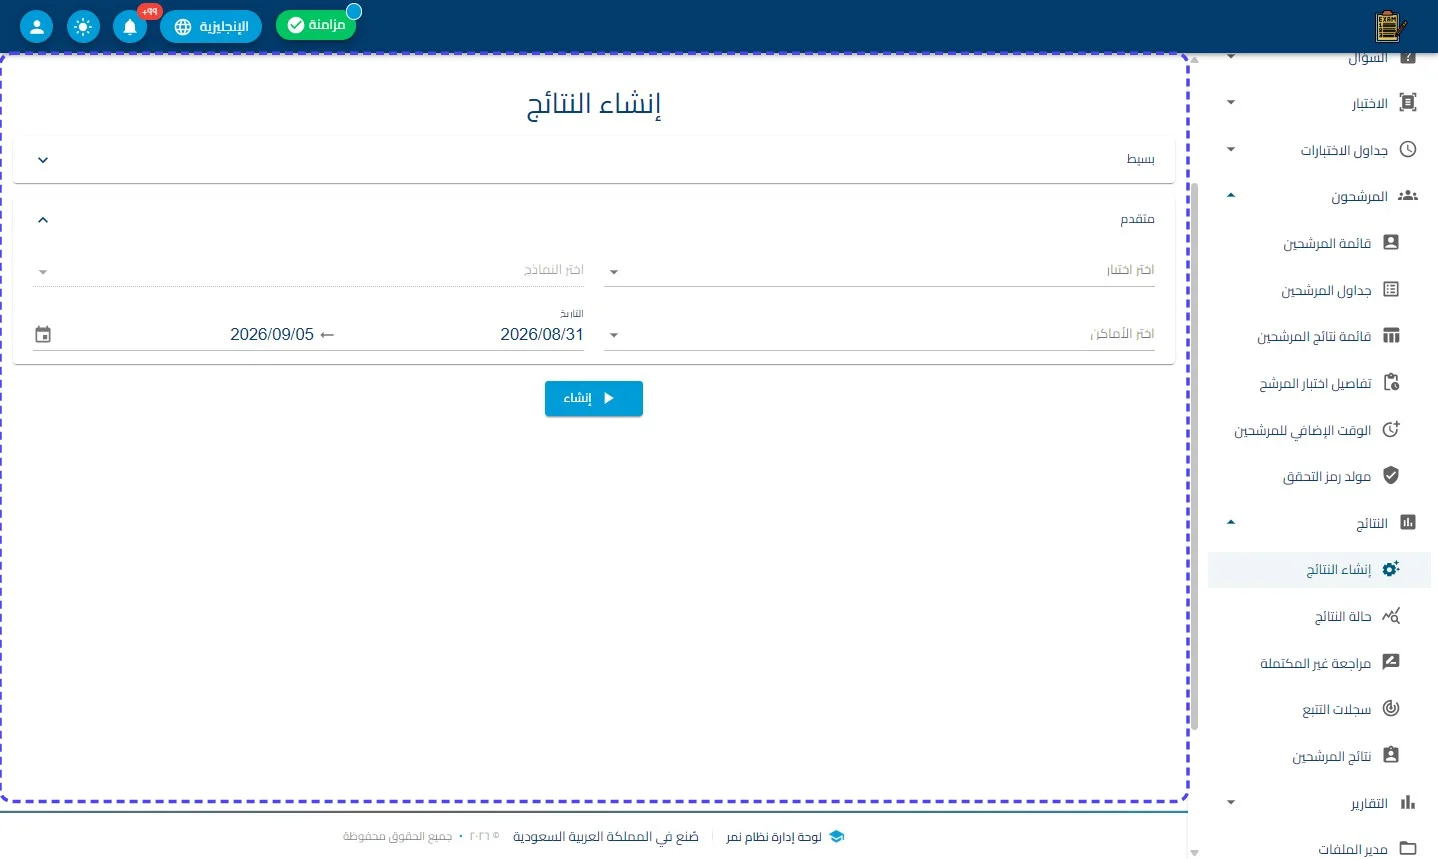This screenshot has width=1438, height=859.
Task: Click لوحة إدارة نظام نمر footer link
Action: [x=773, y=837]
